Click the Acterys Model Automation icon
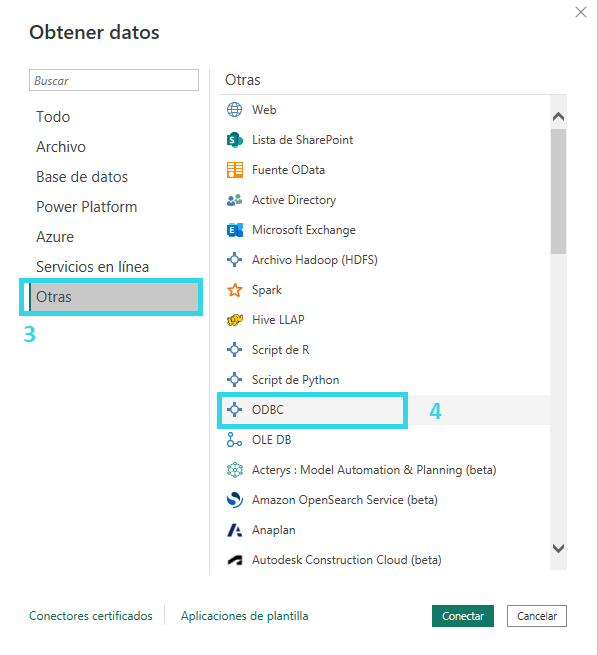Screen dimensions: 598x655 click(234, 470)
